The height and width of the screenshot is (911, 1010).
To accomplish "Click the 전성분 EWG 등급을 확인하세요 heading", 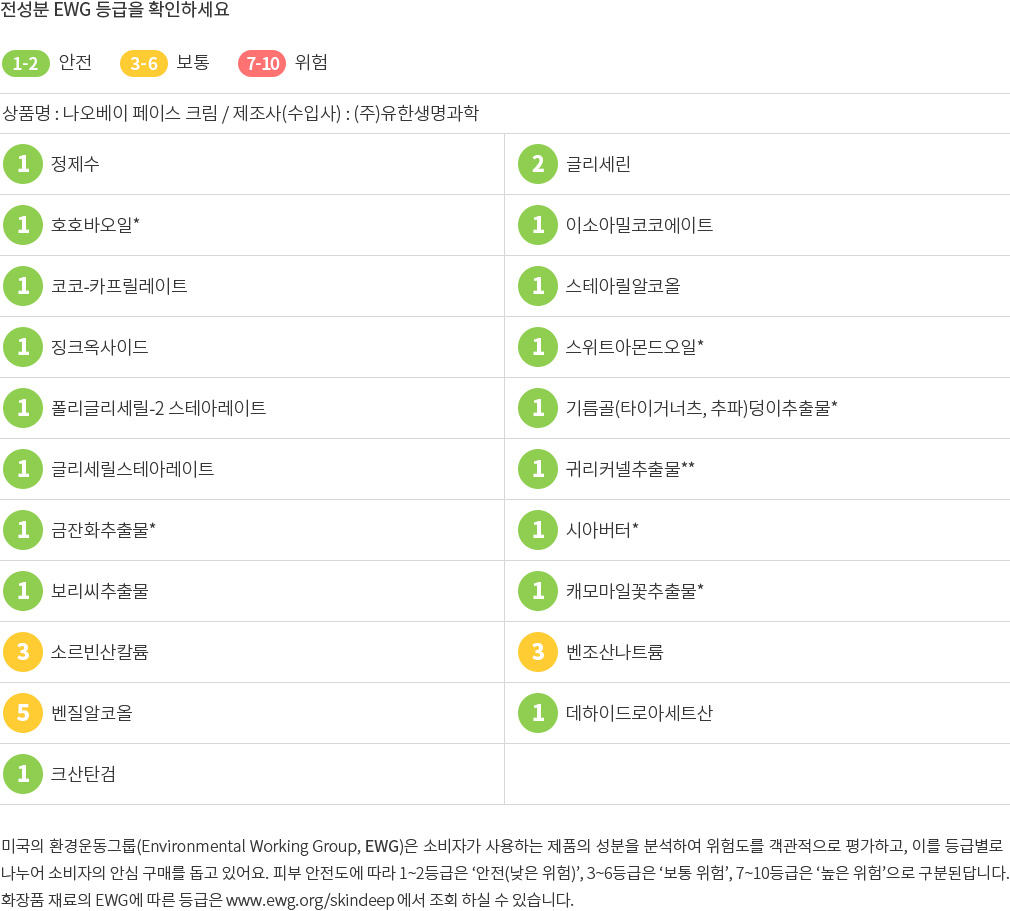I will pos(115,10).
